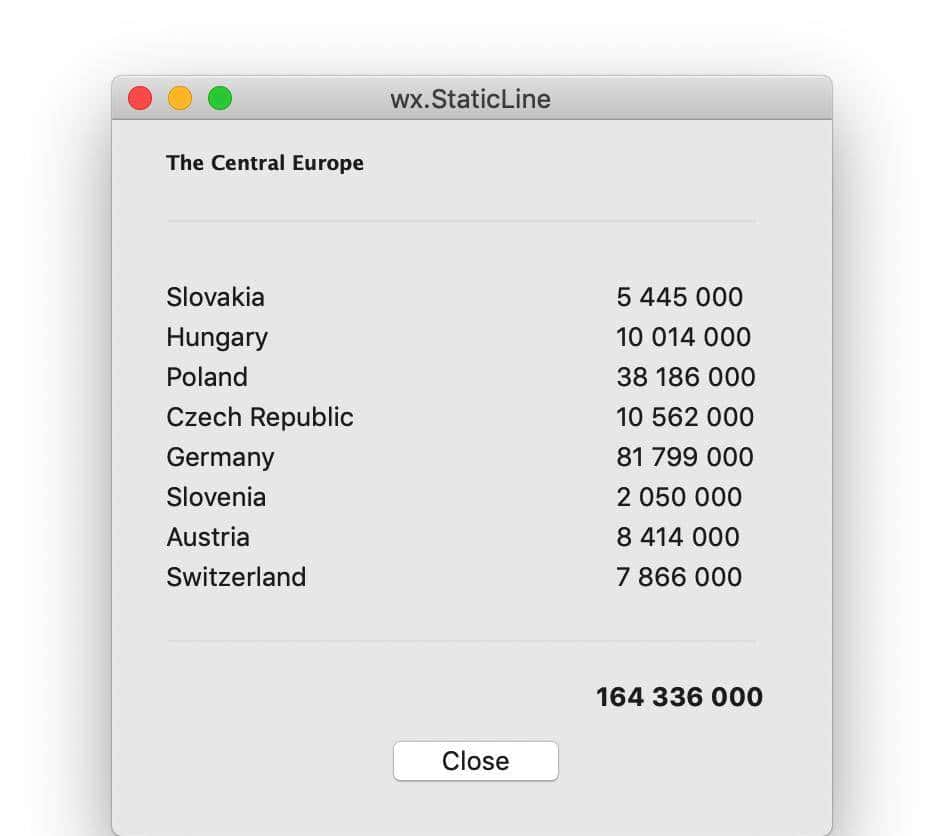Click Slovakia's population 5 445 000
The height and width of the screenshot is (836, 944).
[x=680, y=297]
